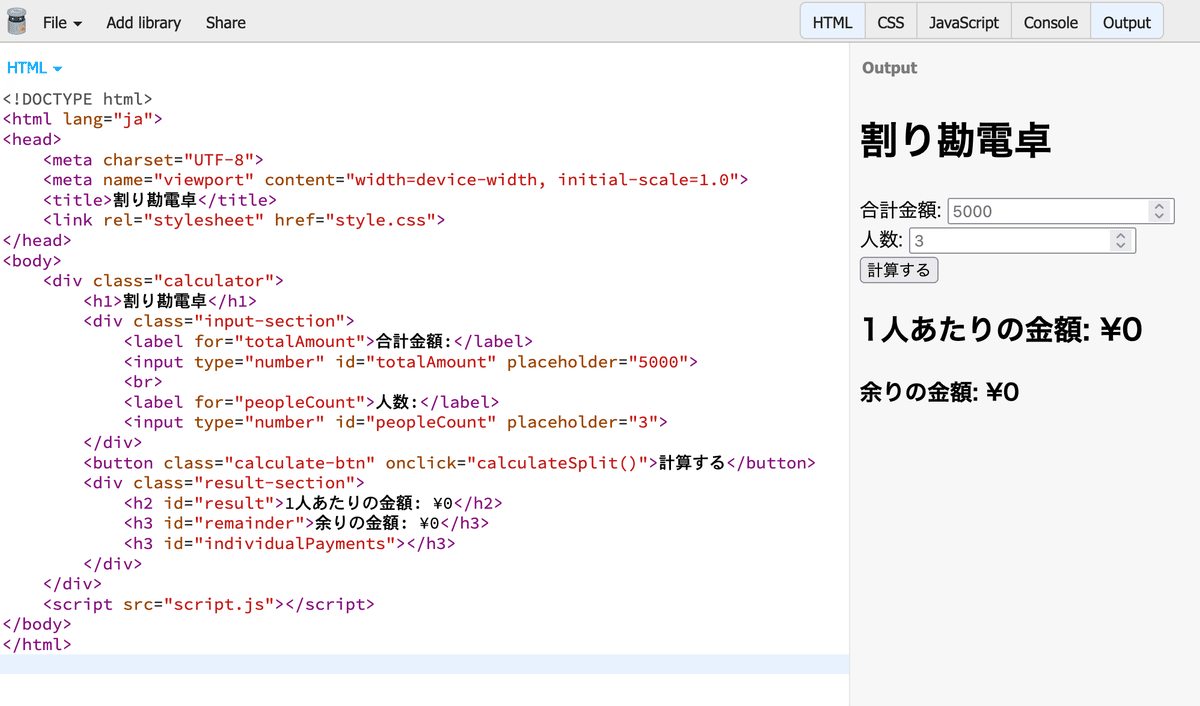The width and height of the screenshot is (1200, 706).
Task: Click the closing </body> tag line
Action: point(37,624)
